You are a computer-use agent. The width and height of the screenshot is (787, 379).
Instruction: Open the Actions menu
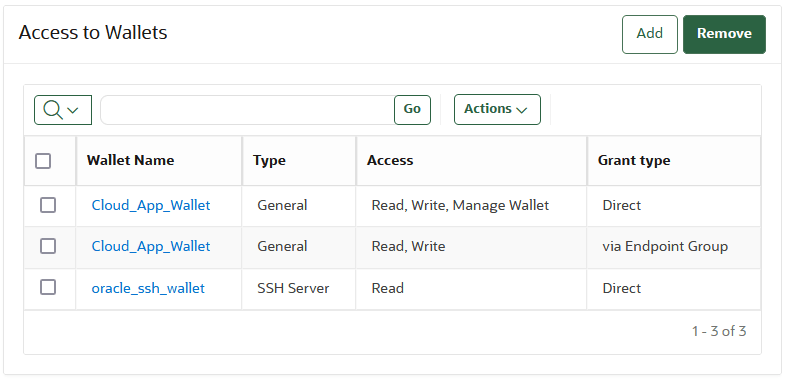pyautogui.click(x=497, y=109)
